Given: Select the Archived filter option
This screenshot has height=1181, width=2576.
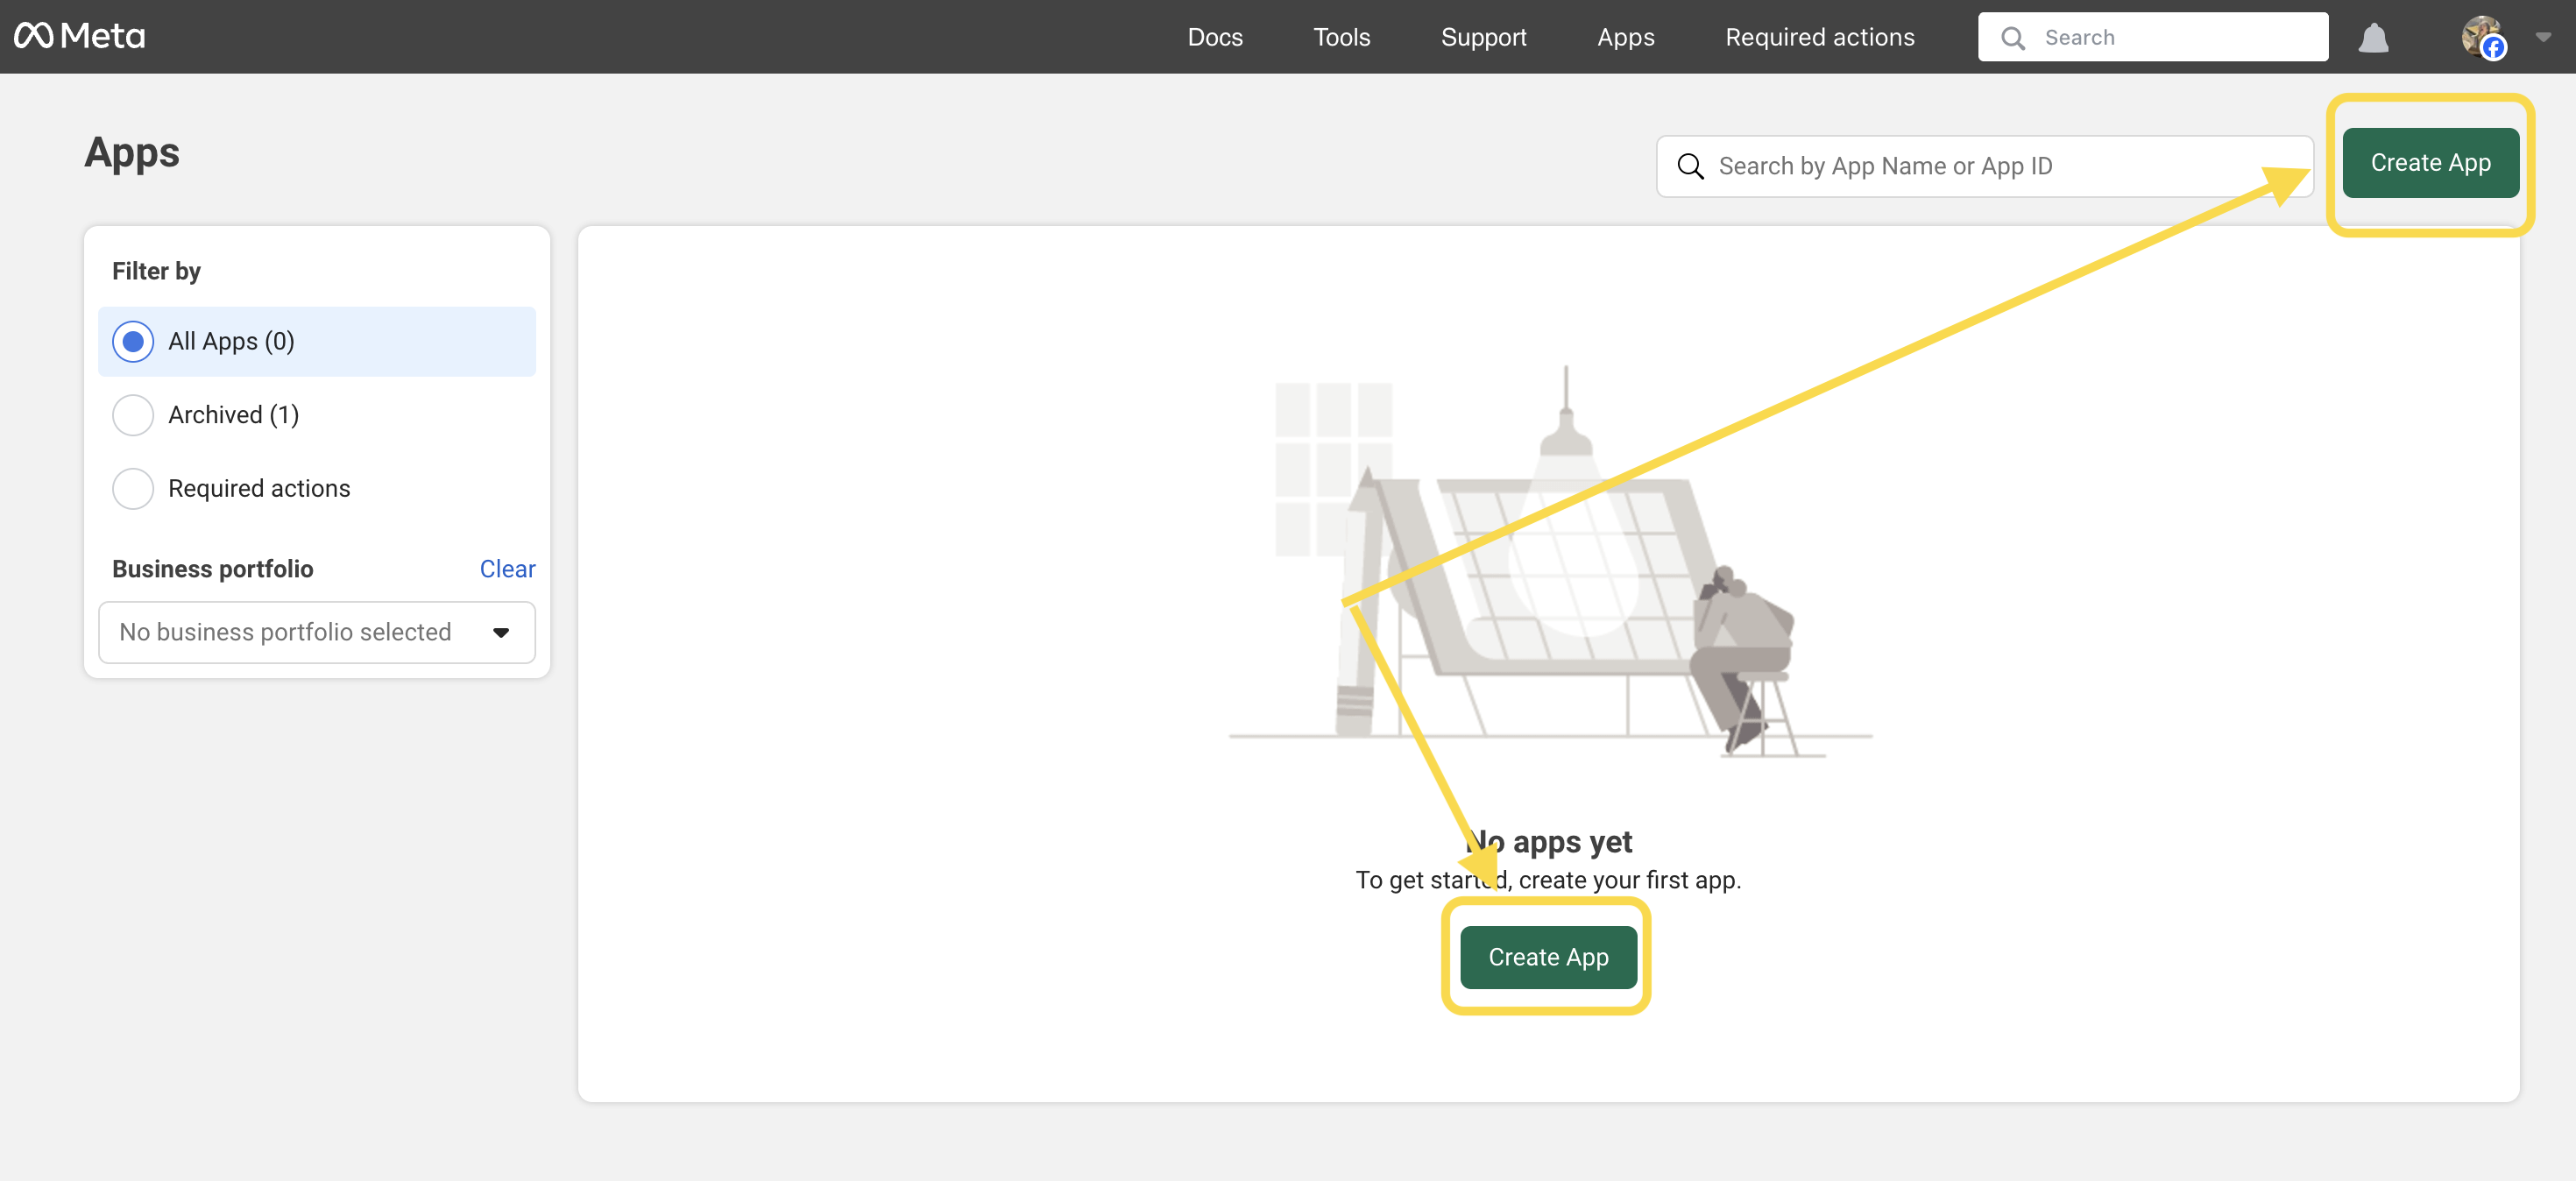Looking at the screenshot, I should pyautogui.click(x=132, y=415).
